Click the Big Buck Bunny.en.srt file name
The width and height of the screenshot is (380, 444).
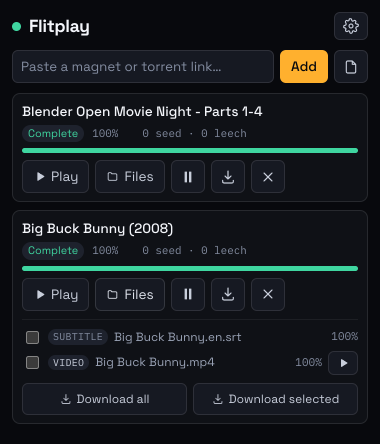point(178,337)
